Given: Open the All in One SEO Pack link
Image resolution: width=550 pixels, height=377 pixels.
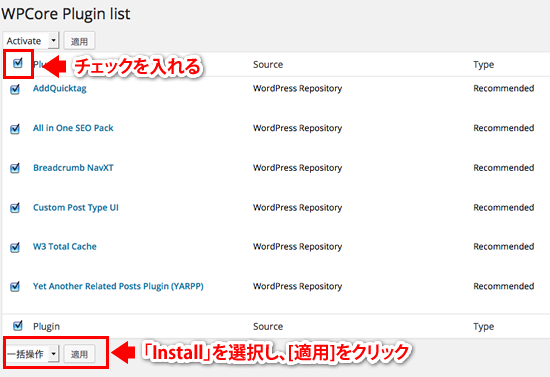Looking at the screenshot, I should [73, 128].
